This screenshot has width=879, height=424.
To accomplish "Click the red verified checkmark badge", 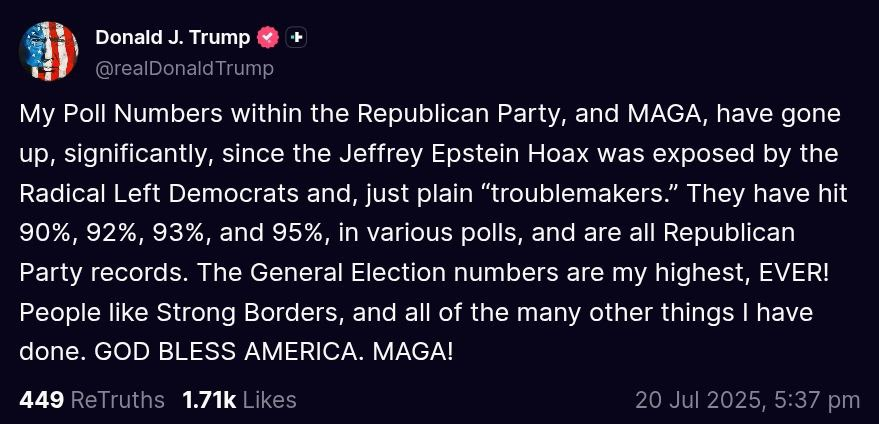I will (268, 38).
